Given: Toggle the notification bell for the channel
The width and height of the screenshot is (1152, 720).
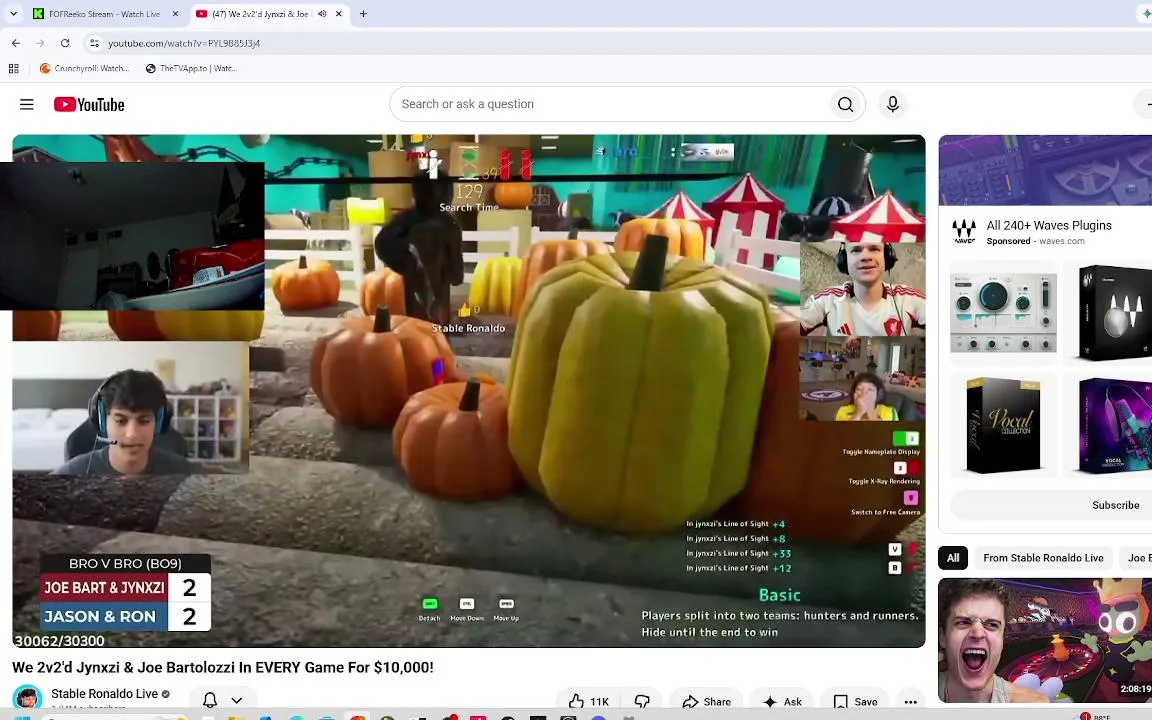Looking at the screenshot, I should pyautogui.click(x=210, y=700).
